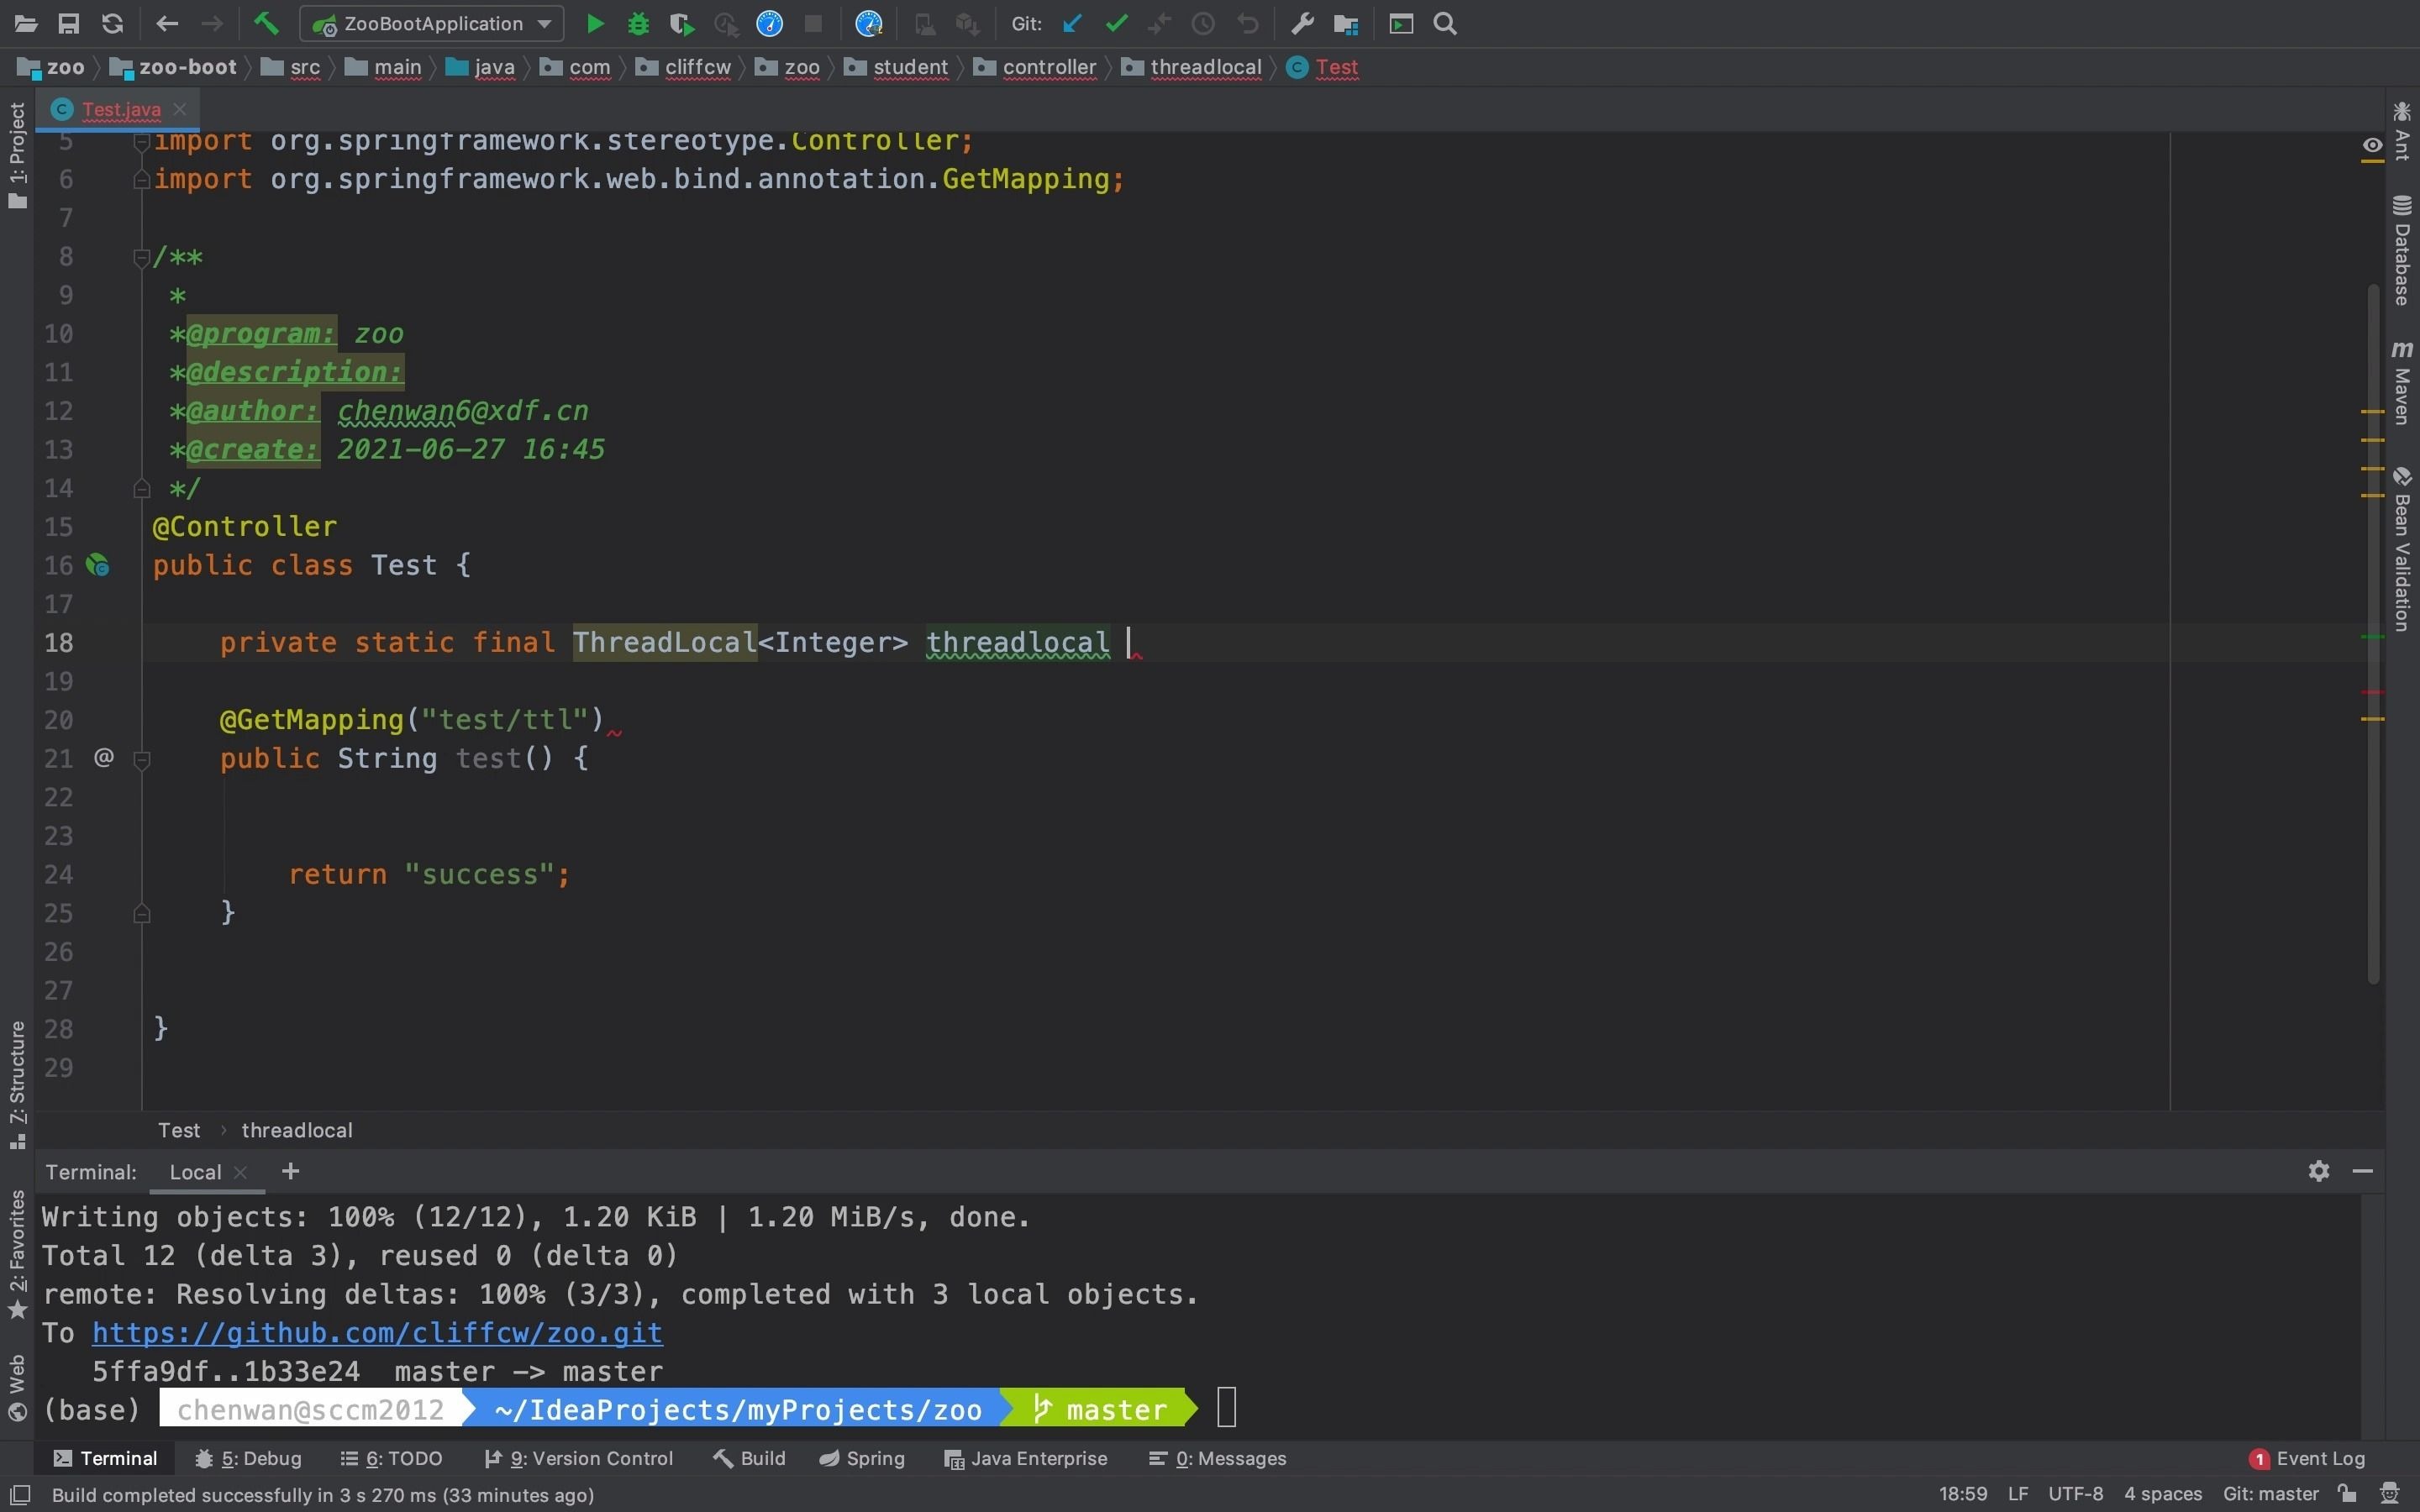Open the Event Log

2307,1458
